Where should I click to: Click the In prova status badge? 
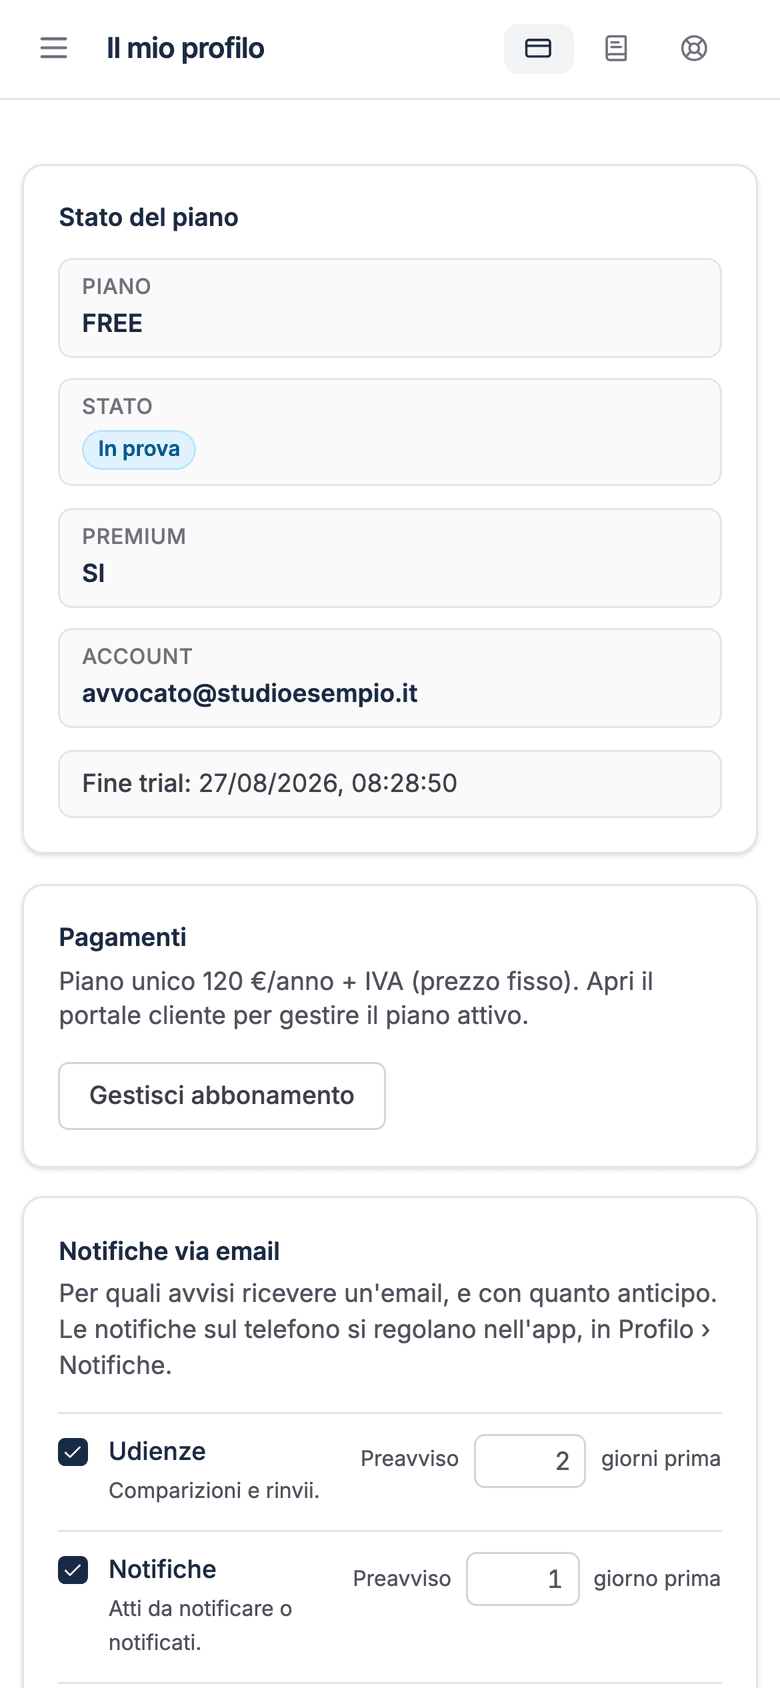139,449
